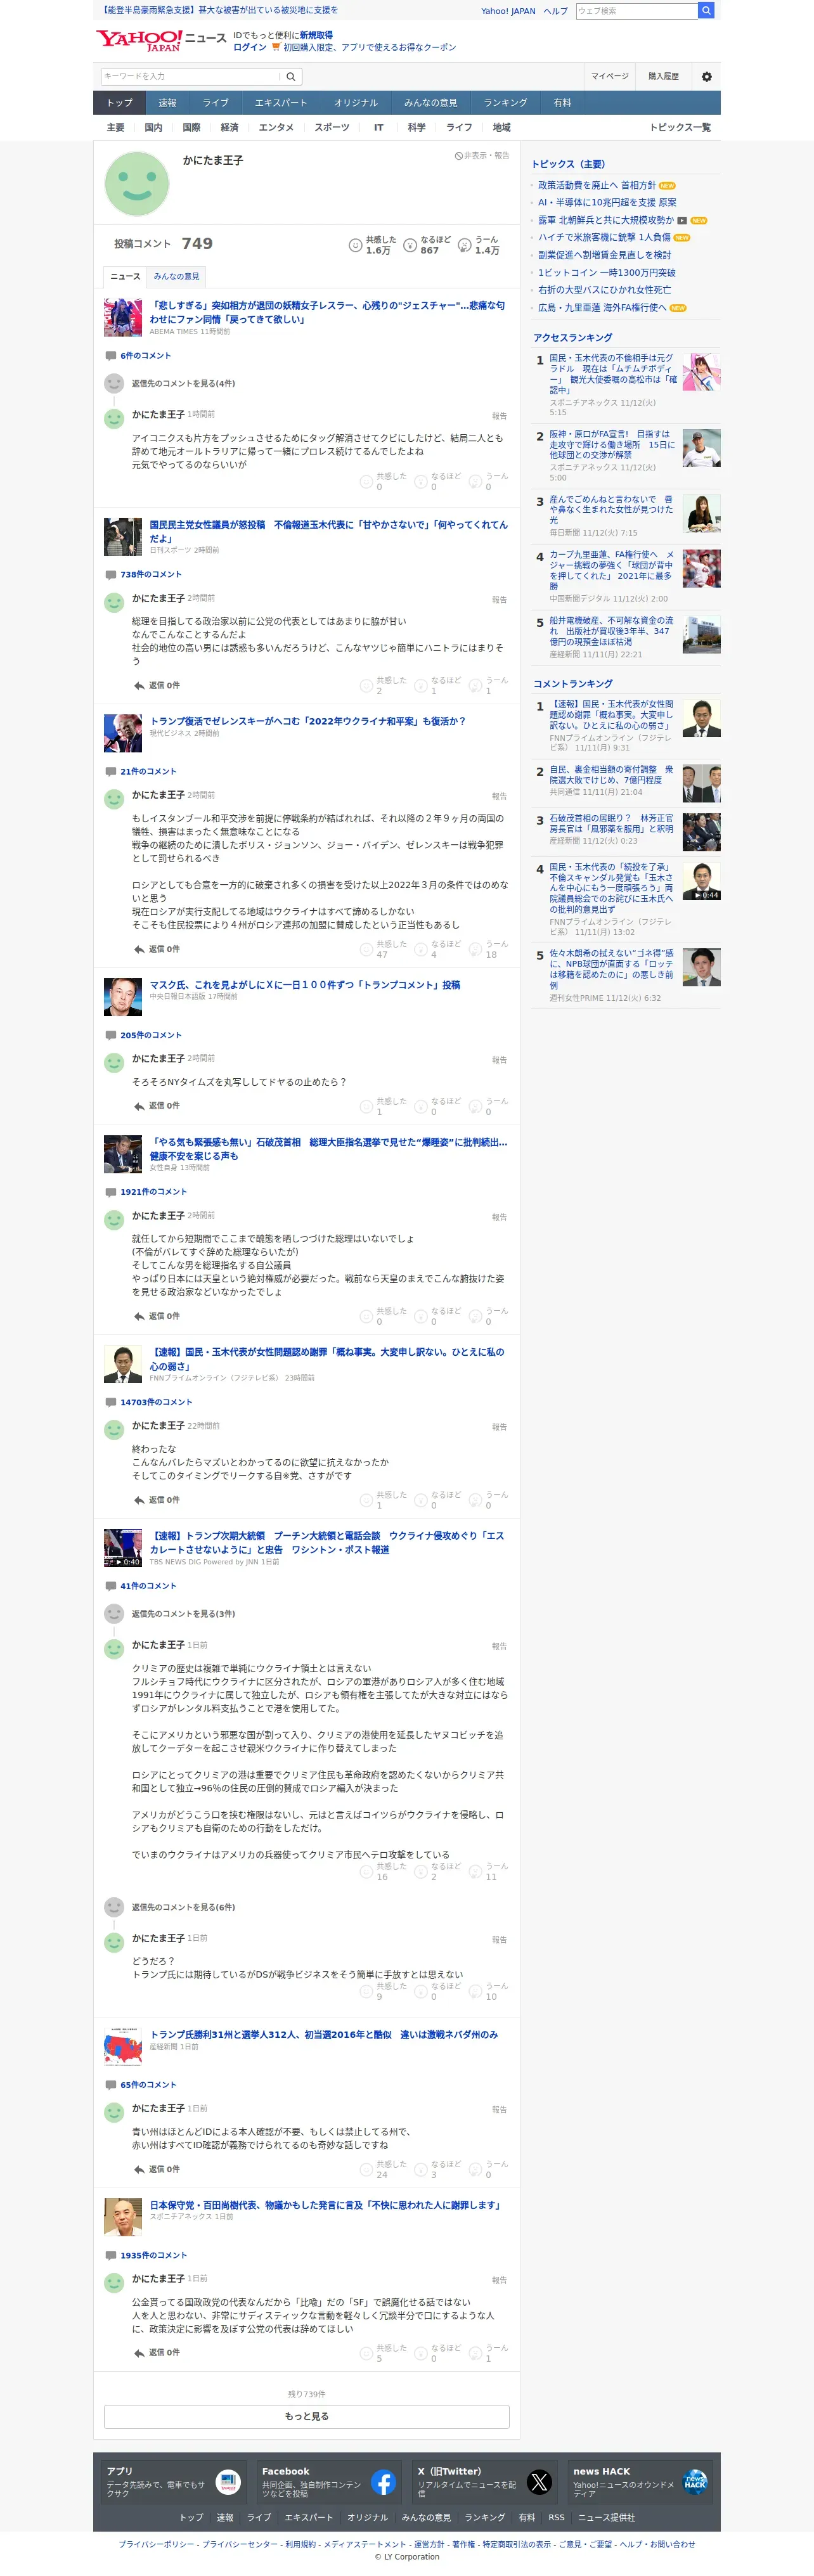Viewport: 814px width, 2576px height.
Task: Click 共感した reaction with count 16
Action: 384,1871
